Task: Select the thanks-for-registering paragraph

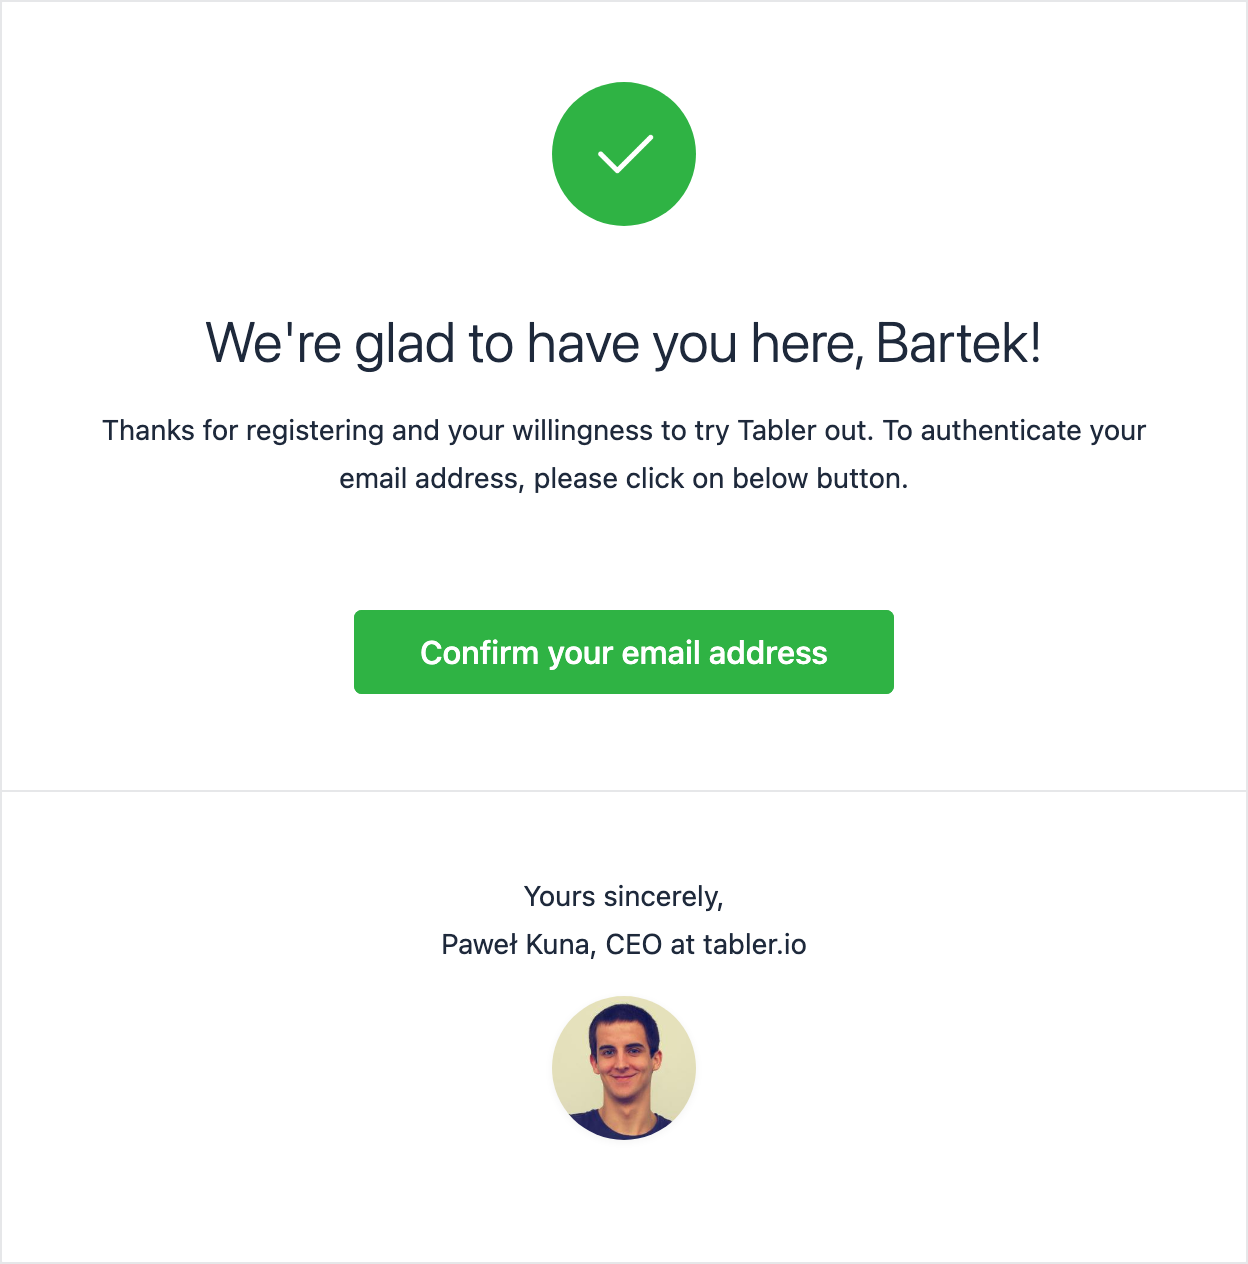Action: pyautogui.click(x=624, y=454)
